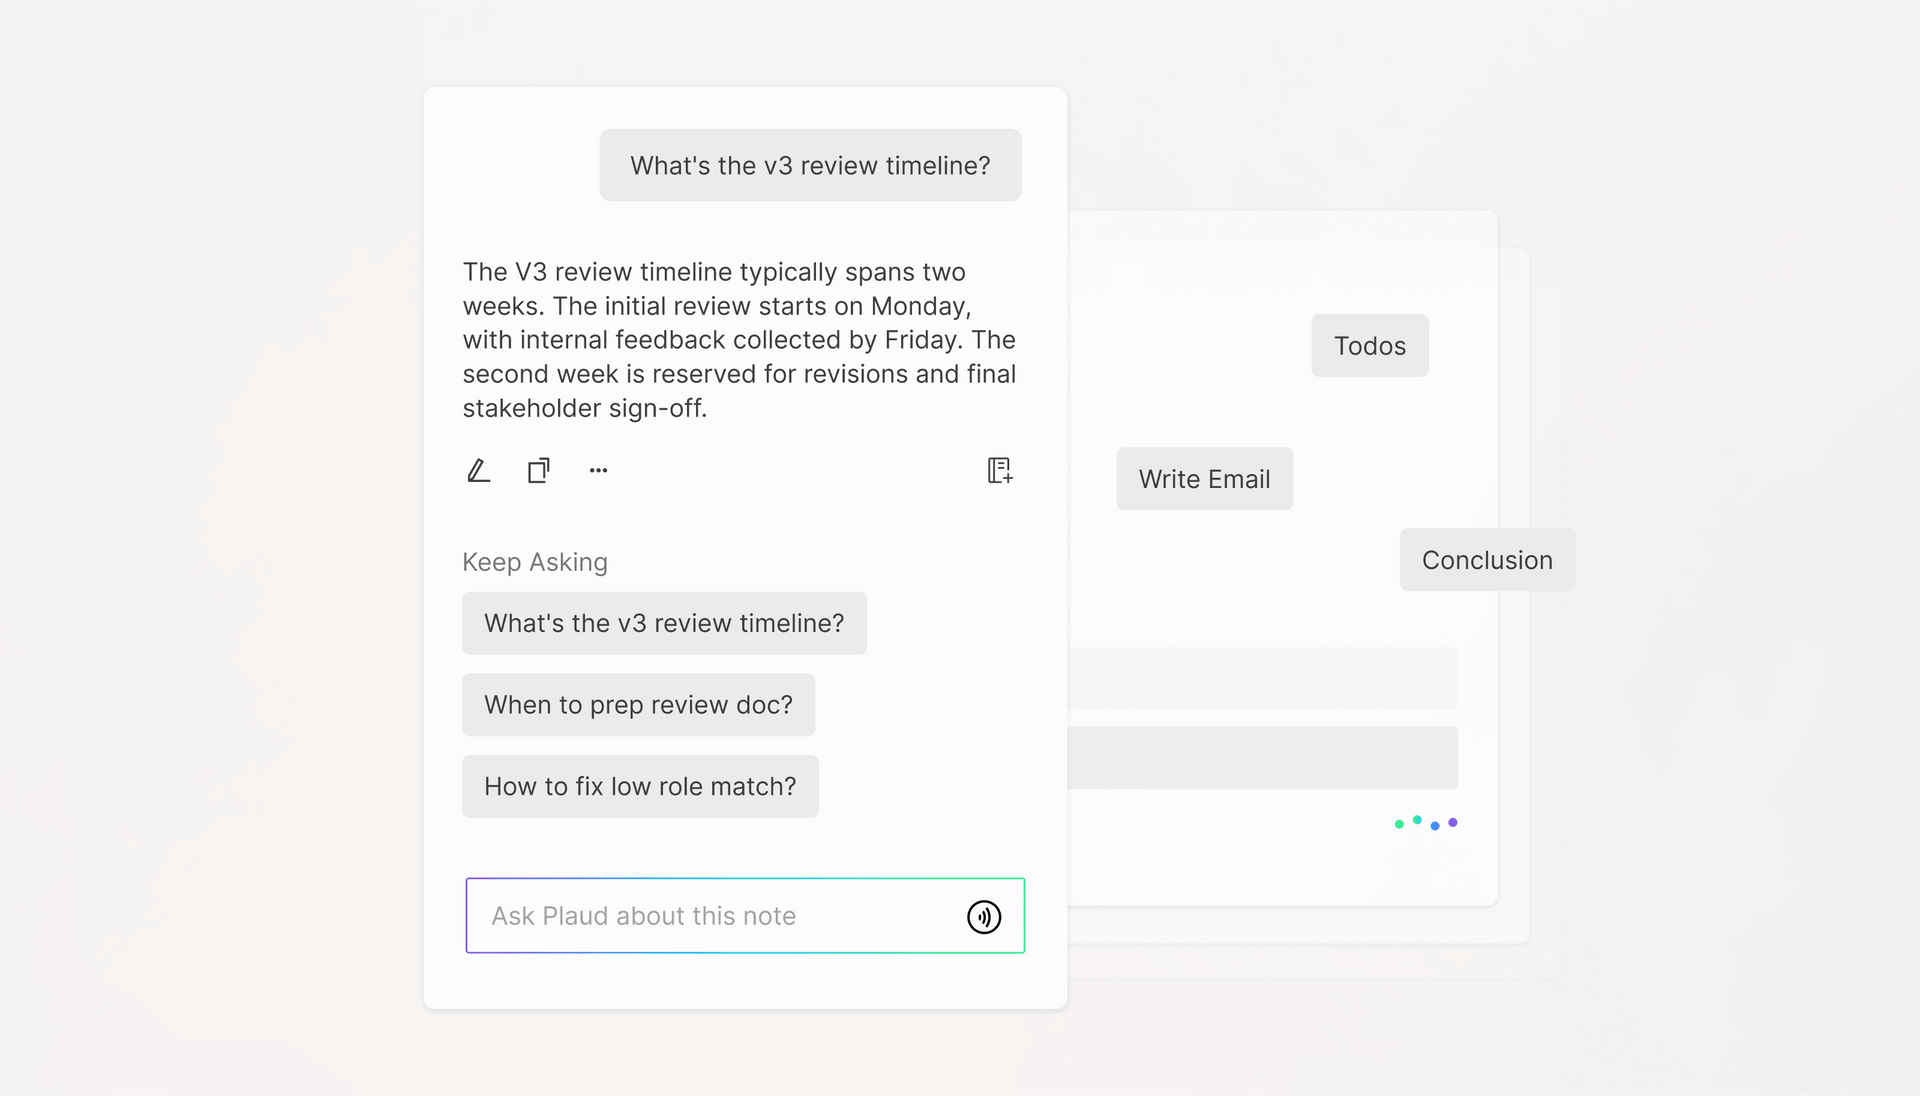Click the Todos chip

click(x=1369, y=346)
